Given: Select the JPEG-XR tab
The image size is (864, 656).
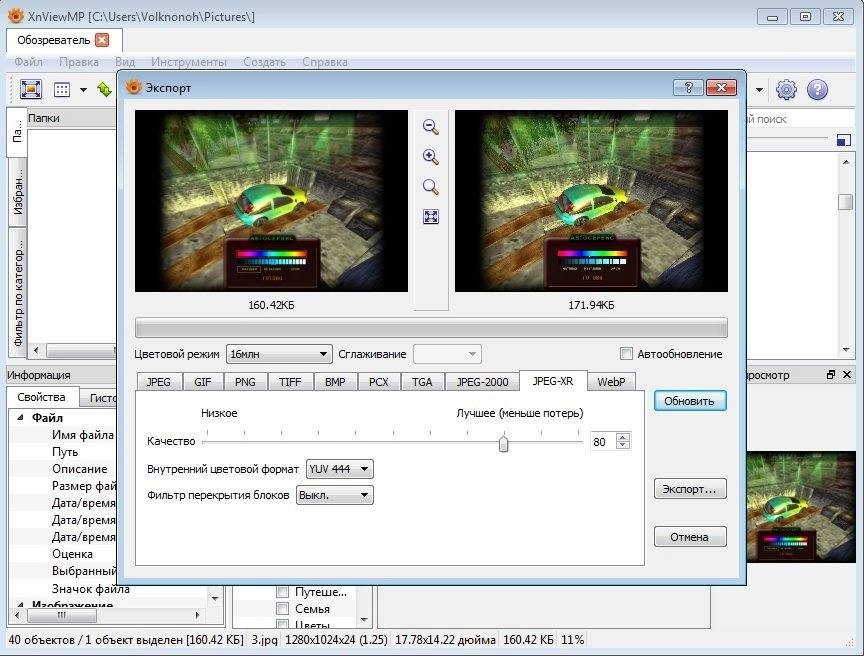Looking at the screenshot, I should pyautogui.click(x=553, y=381).
